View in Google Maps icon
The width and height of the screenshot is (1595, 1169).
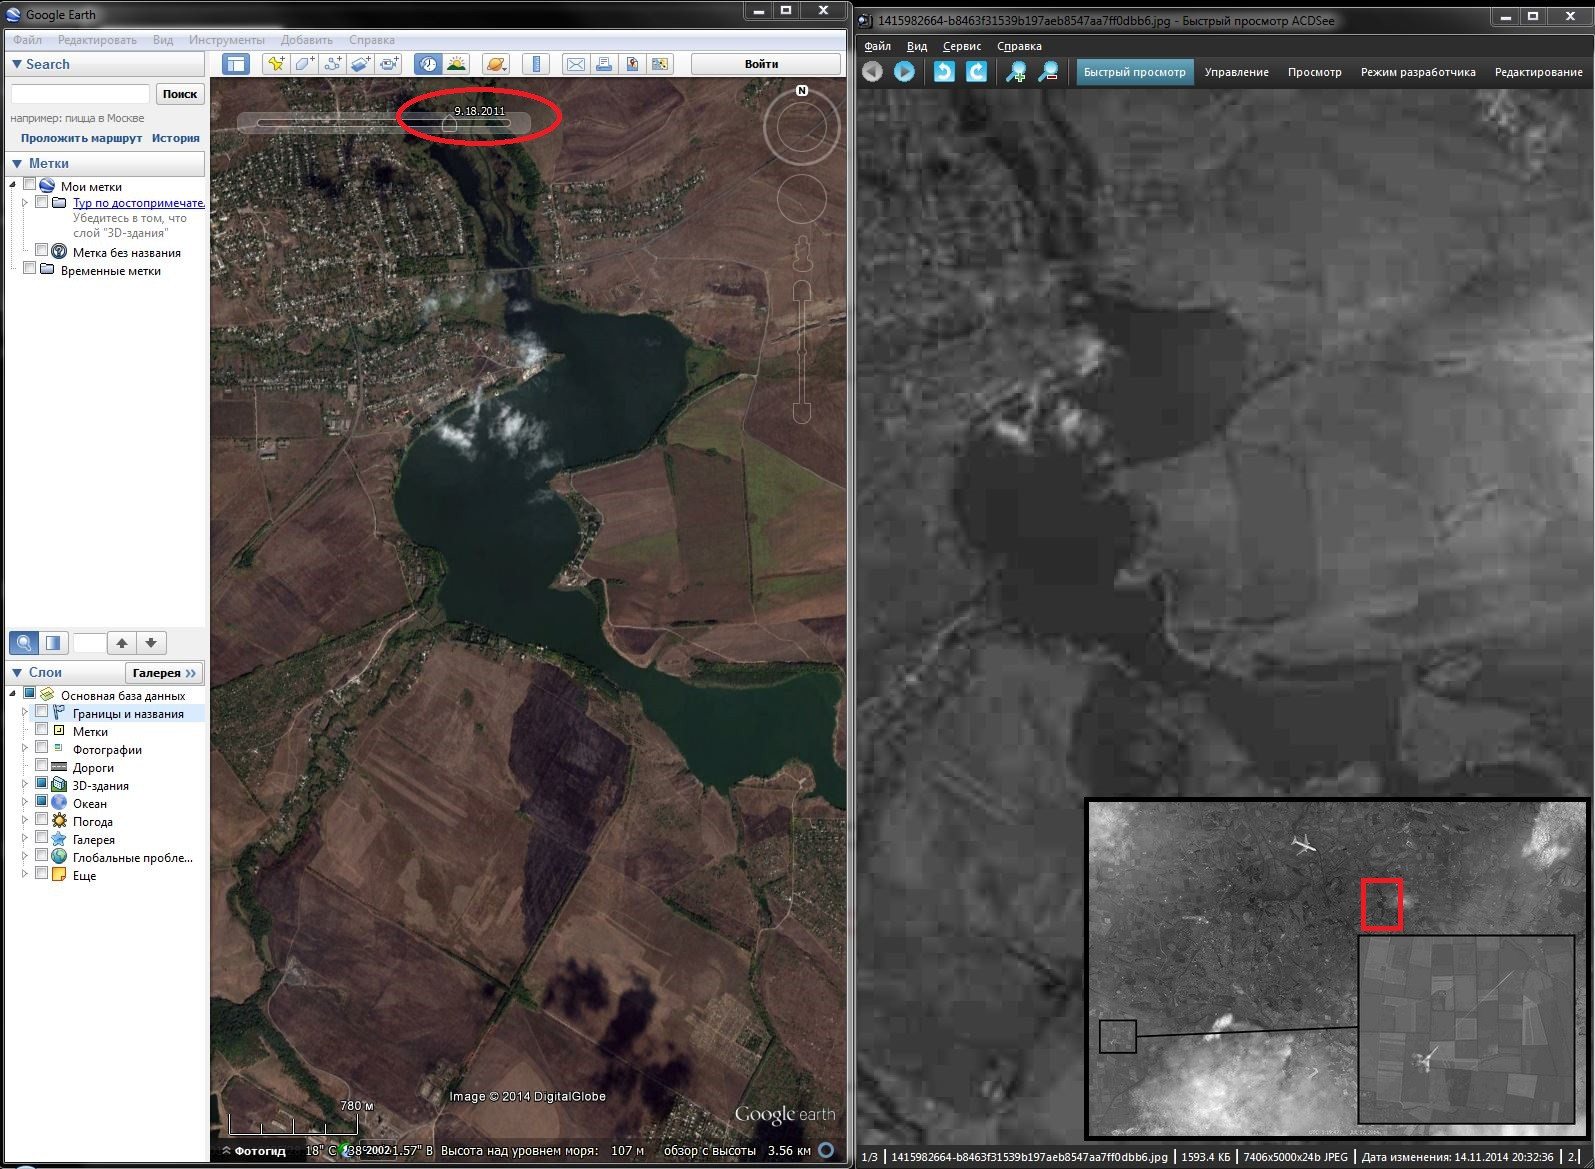(x=659, y=64)
